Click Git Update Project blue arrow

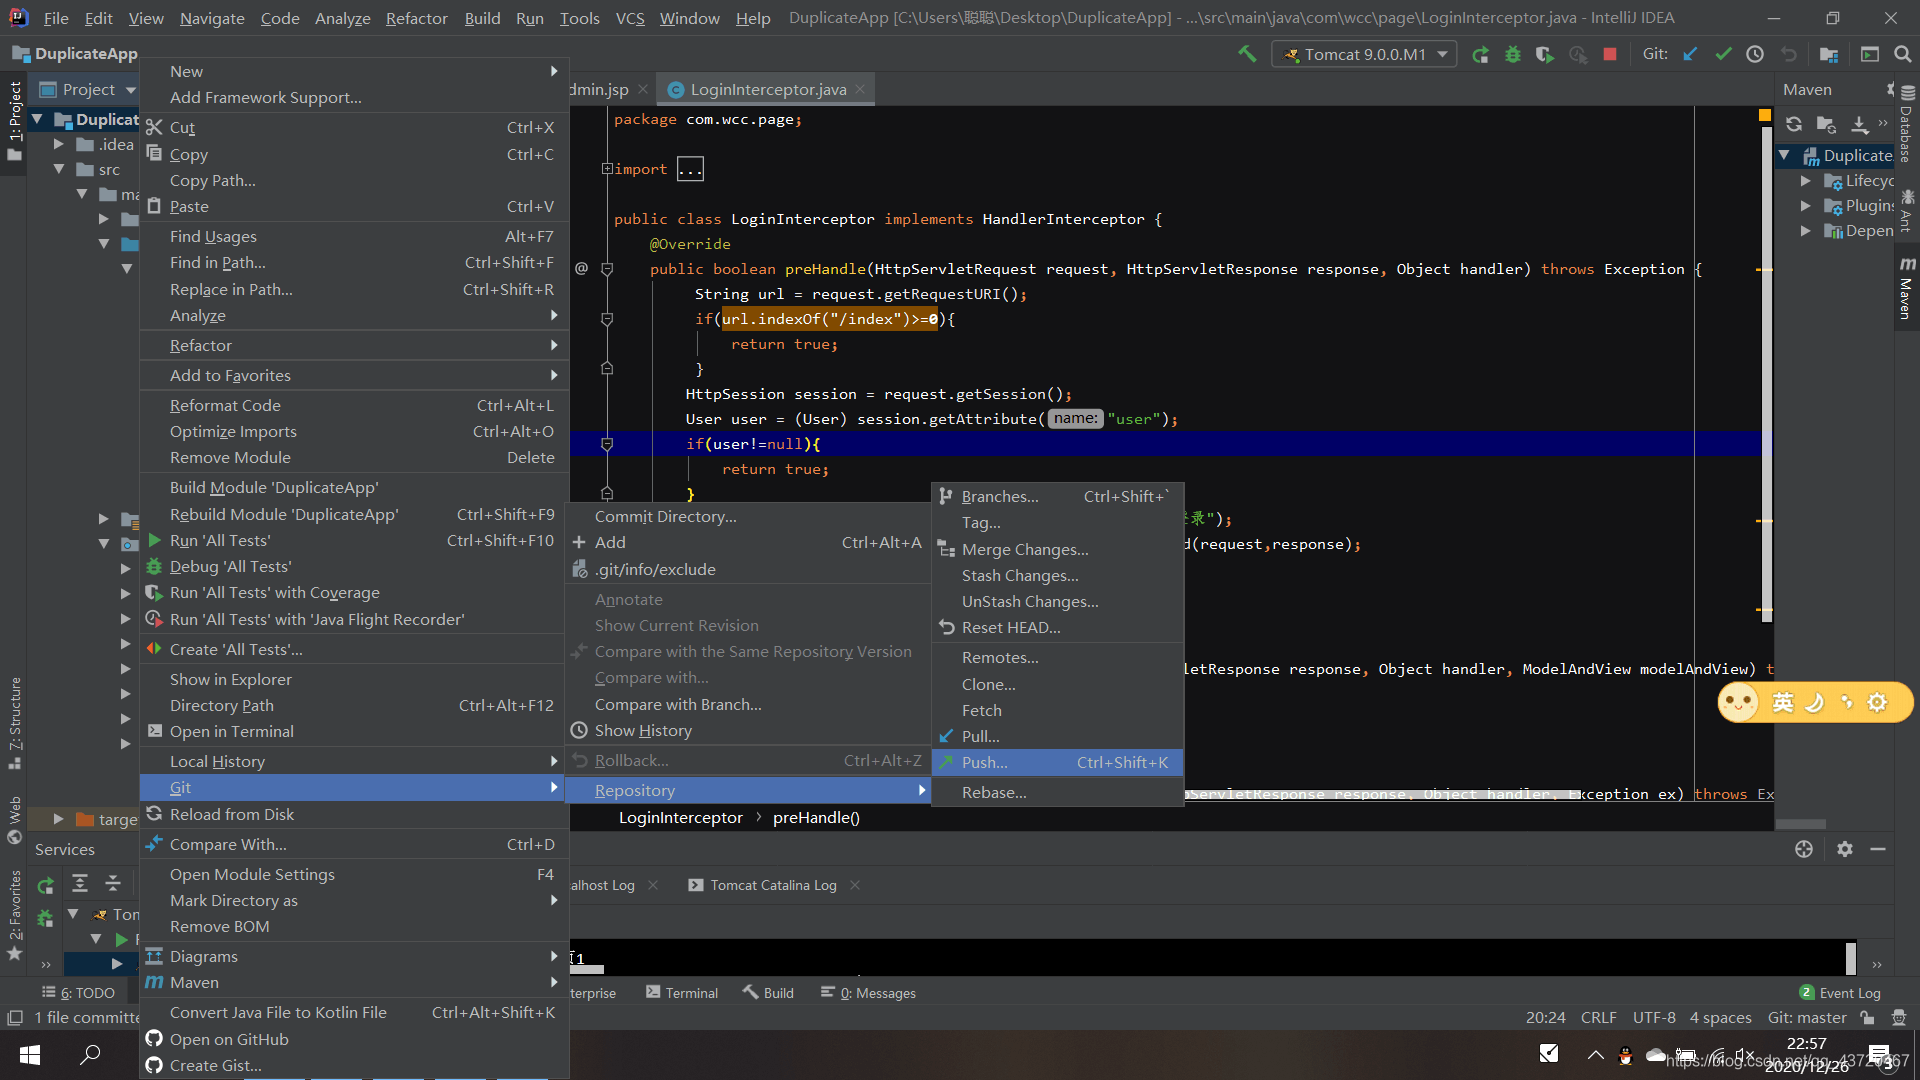1691,54
